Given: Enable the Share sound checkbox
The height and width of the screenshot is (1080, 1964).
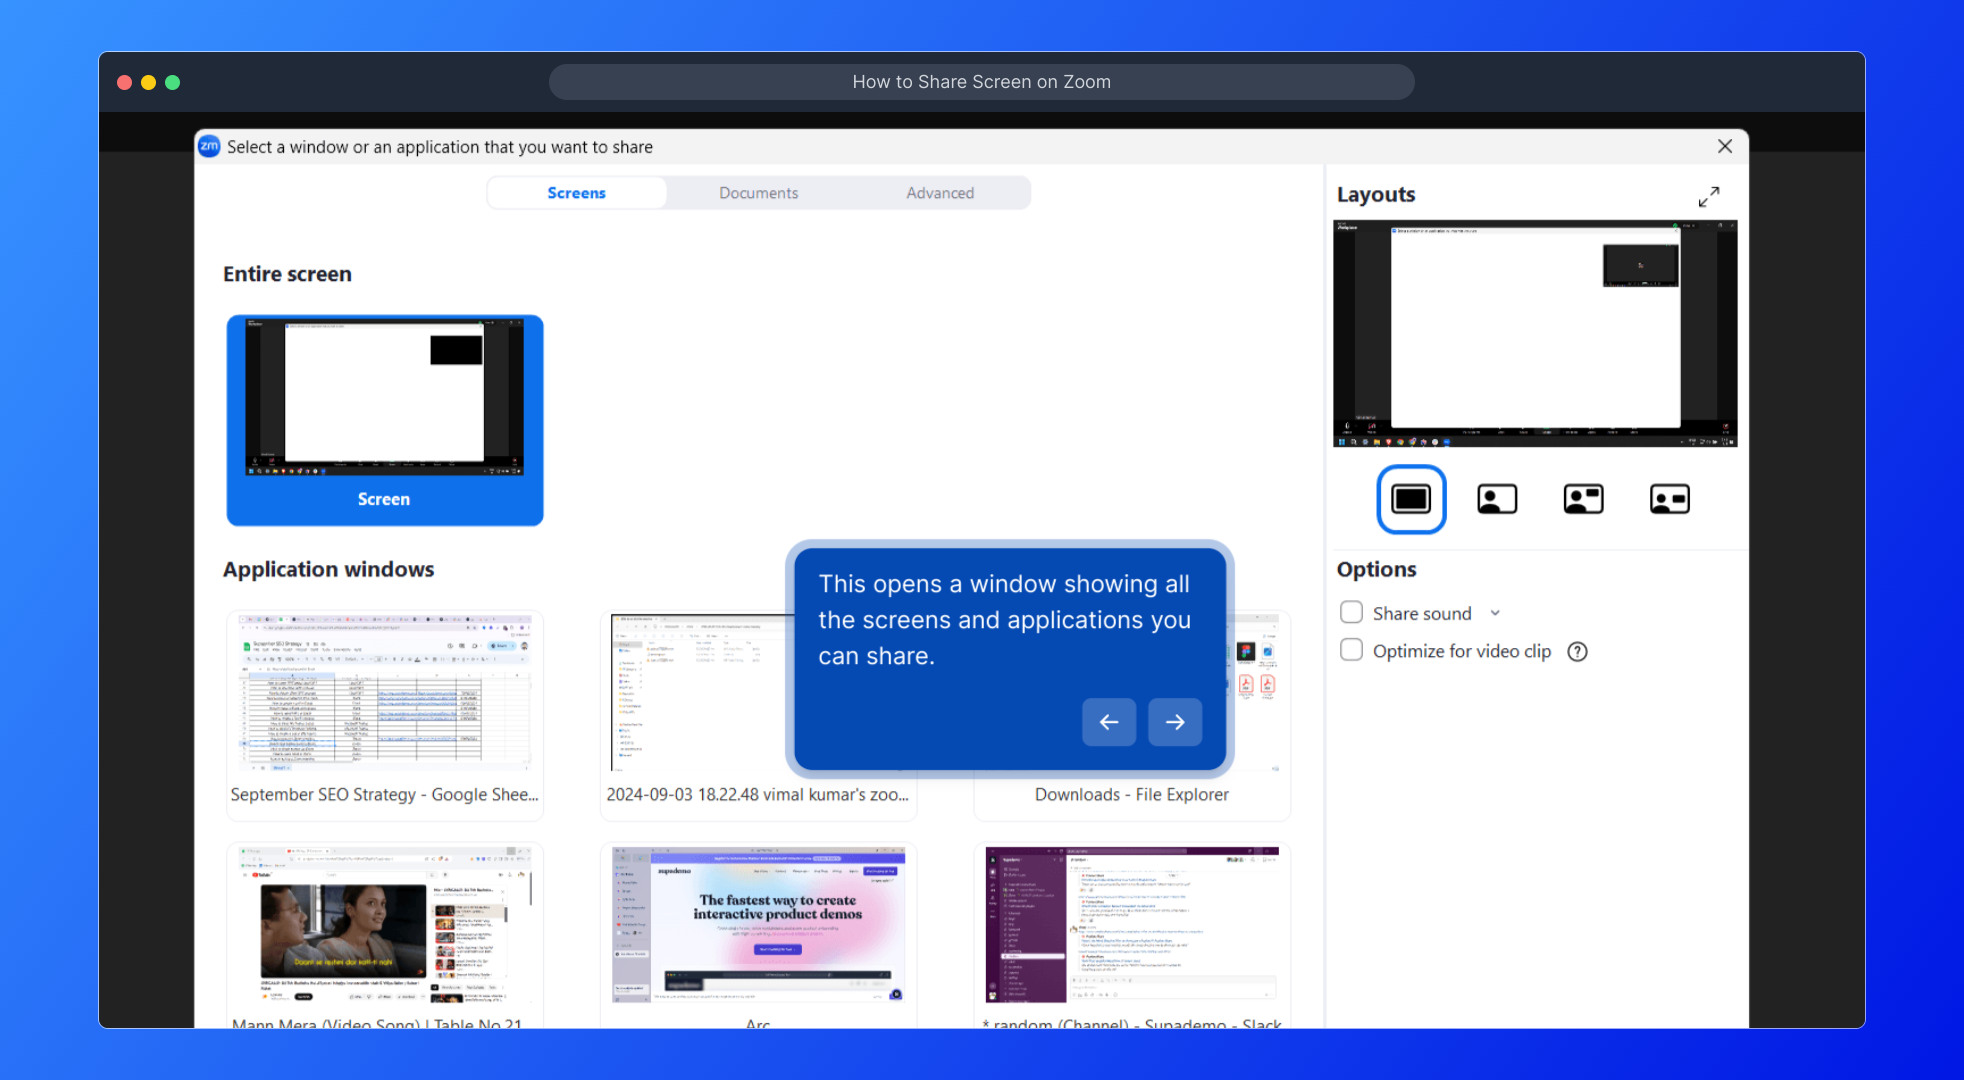Looking at the screenshot, I should 1351,613.
